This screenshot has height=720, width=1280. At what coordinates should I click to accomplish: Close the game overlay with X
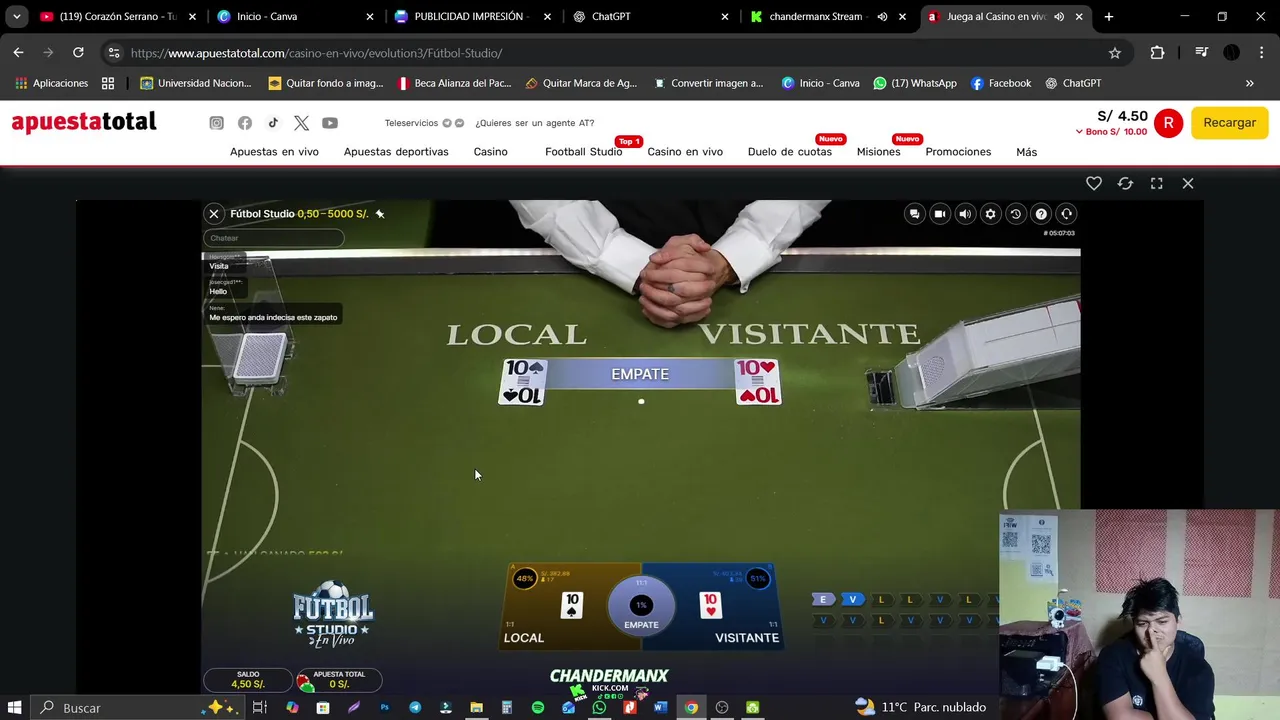click(x=1188, y=183)
